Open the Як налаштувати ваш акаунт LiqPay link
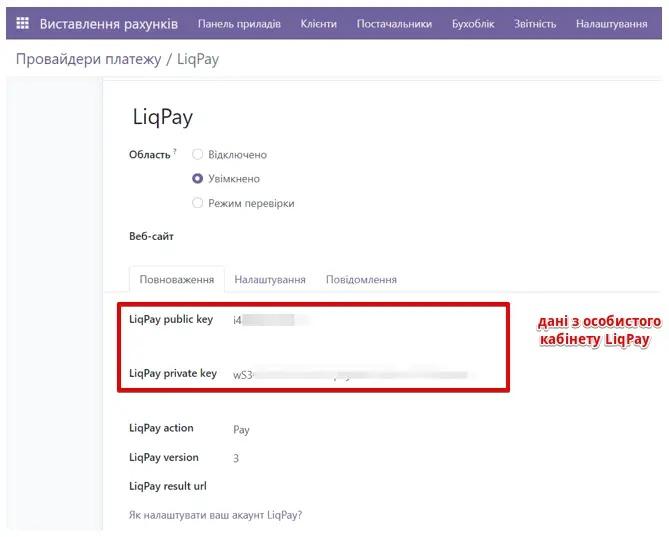The image size is (669, 537). pos(215,515)
